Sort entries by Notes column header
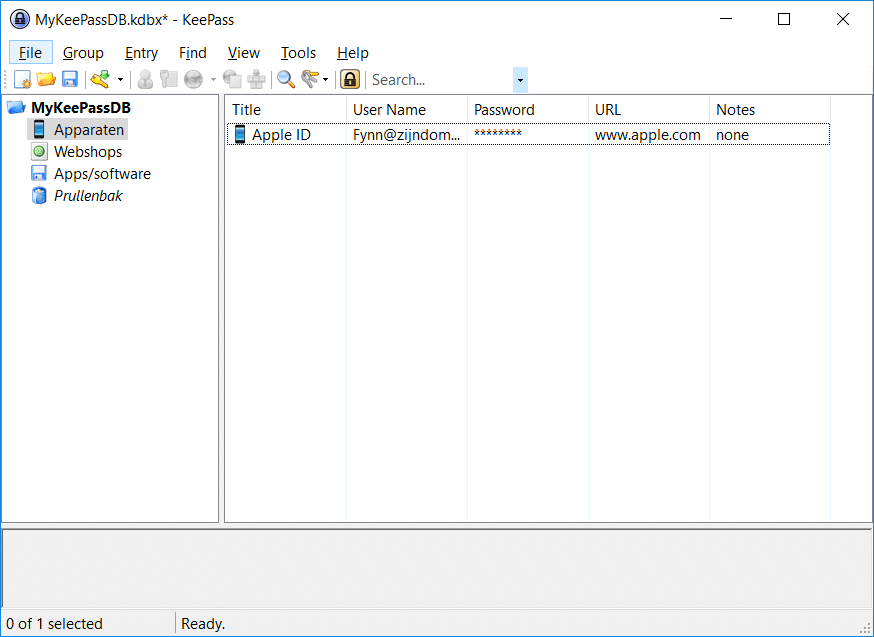 tap(769, 110)
